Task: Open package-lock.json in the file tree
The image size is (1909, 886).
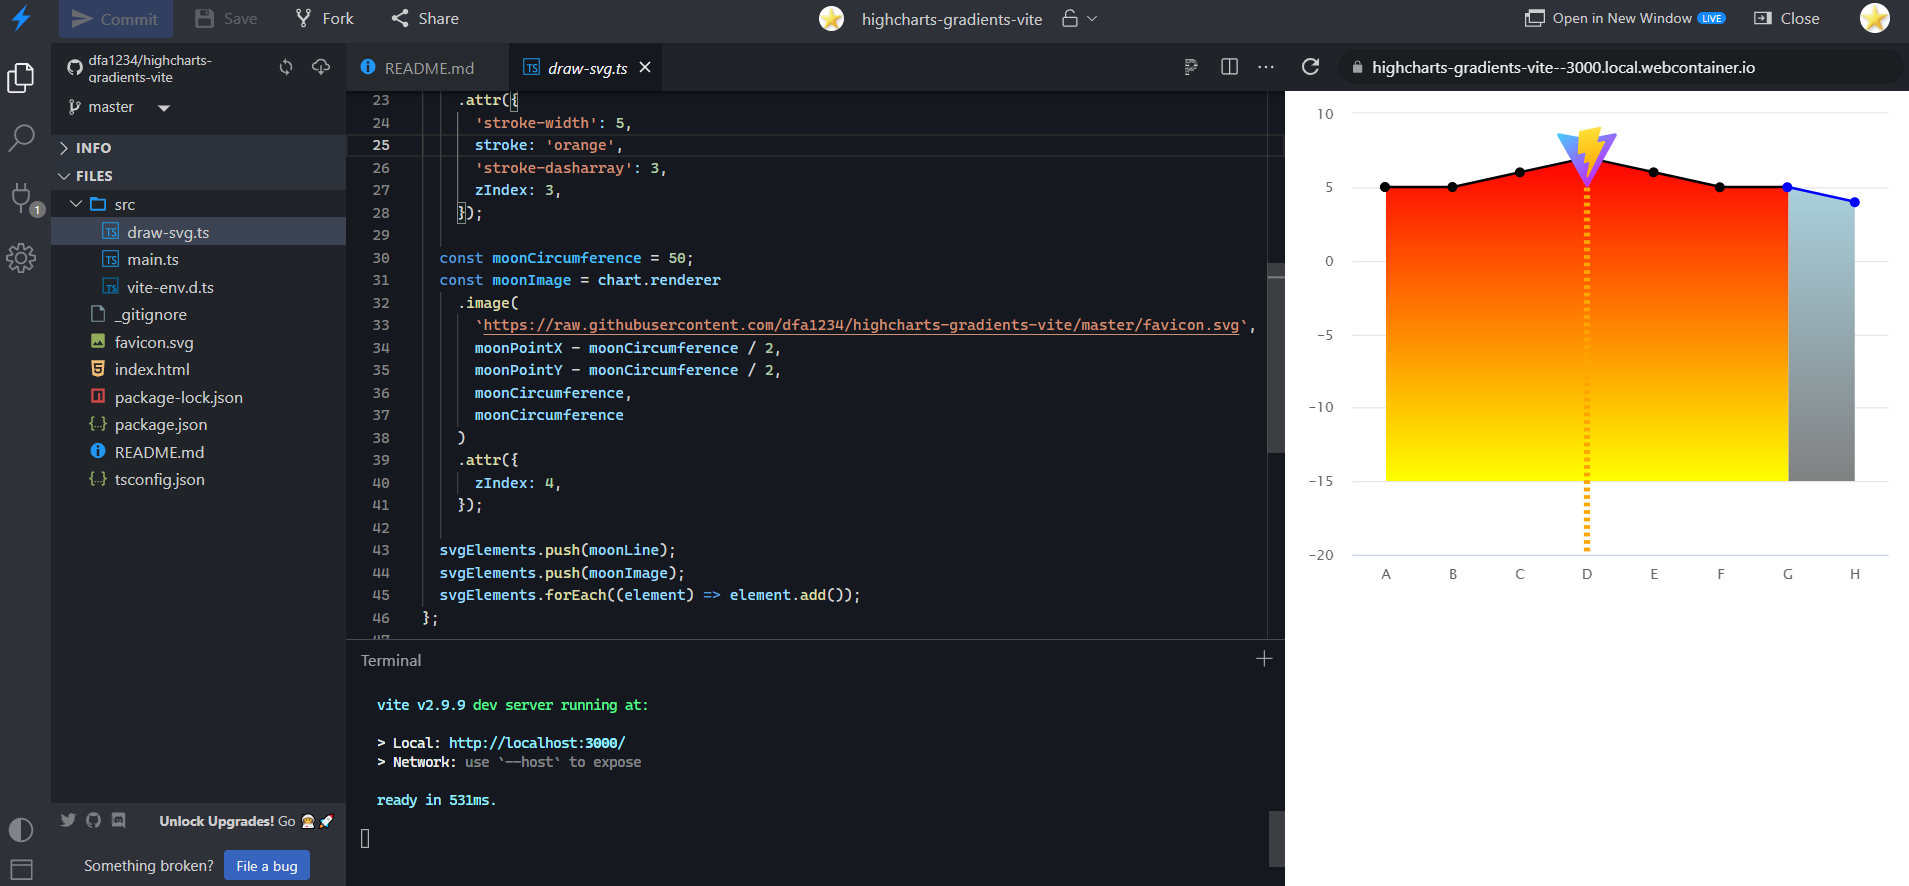Action: click(198, 397)
